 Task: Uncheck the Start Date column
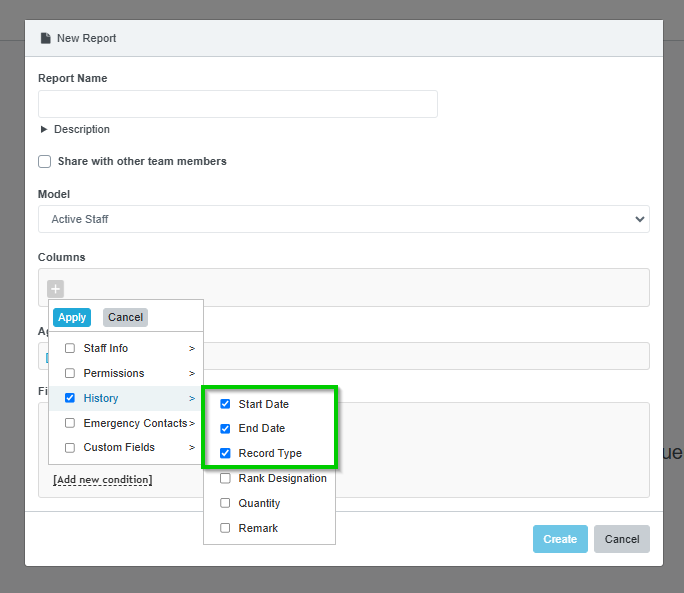coord(225,404)
